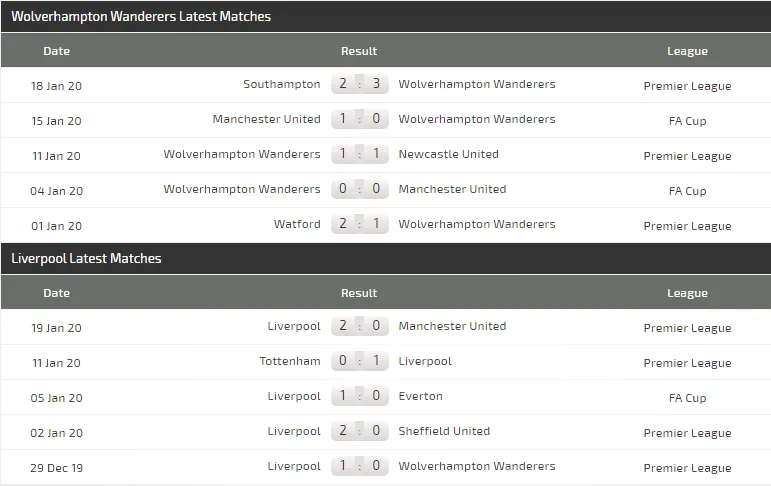The height and width of the screenshot is (486, 771).
Task: Open the Liverpool 2:0 Sheffield United score
Action: point(359,432)
